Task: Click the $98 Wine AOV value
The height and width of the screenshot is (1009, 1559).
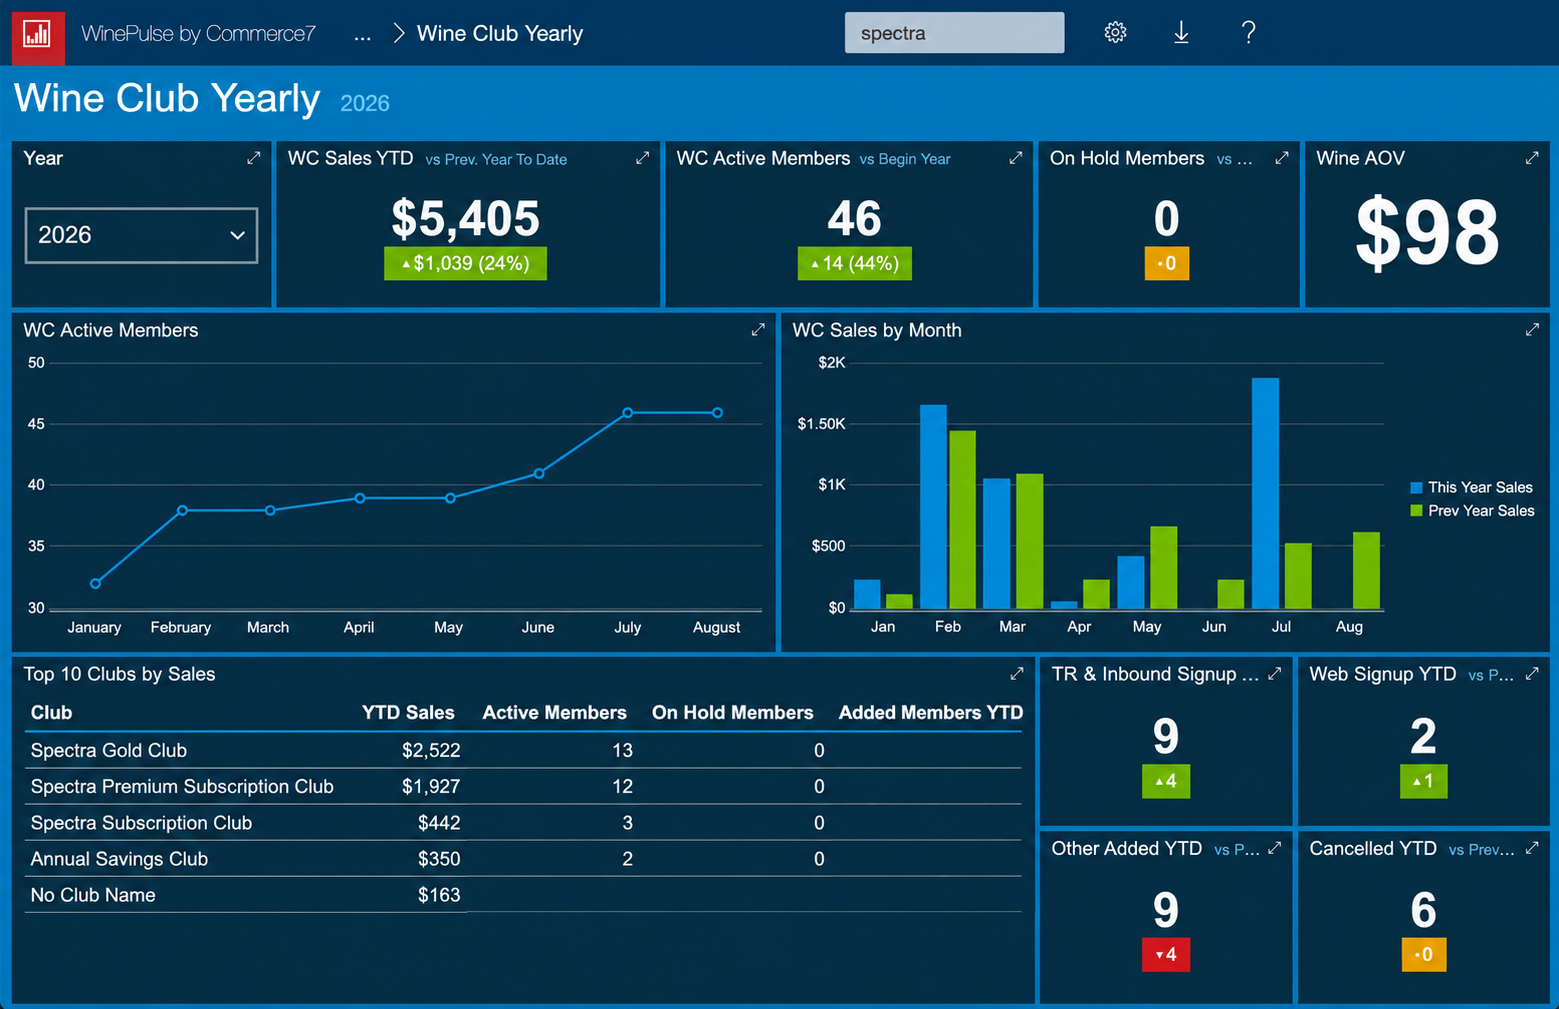Action: pos(1427,233)
